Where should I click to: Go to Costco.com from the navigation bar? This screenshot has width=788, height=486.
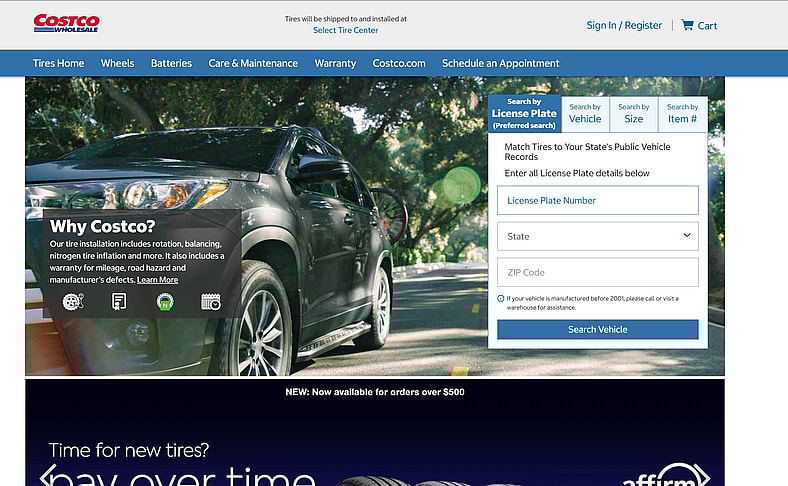pos(399,63)
